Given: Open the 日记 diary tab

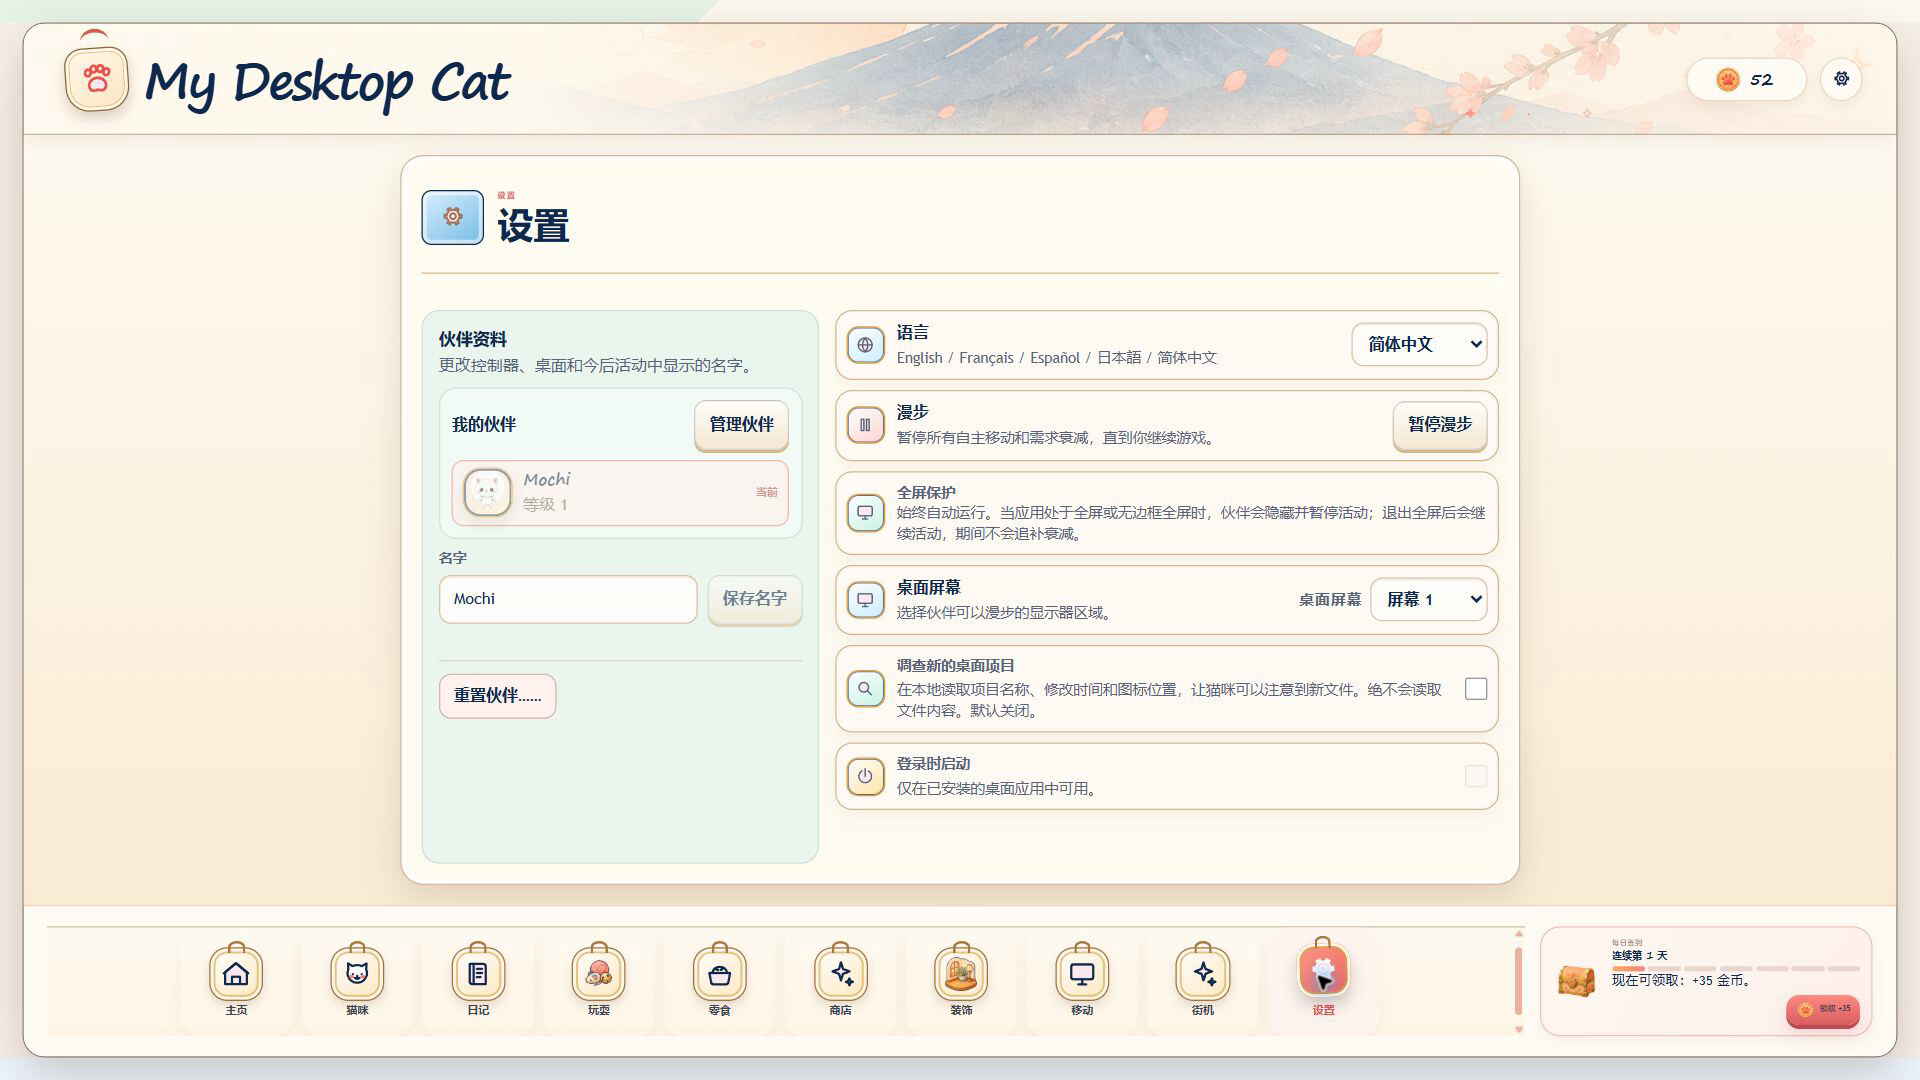Looking at the screenshot, I should (x=478, y=980).
